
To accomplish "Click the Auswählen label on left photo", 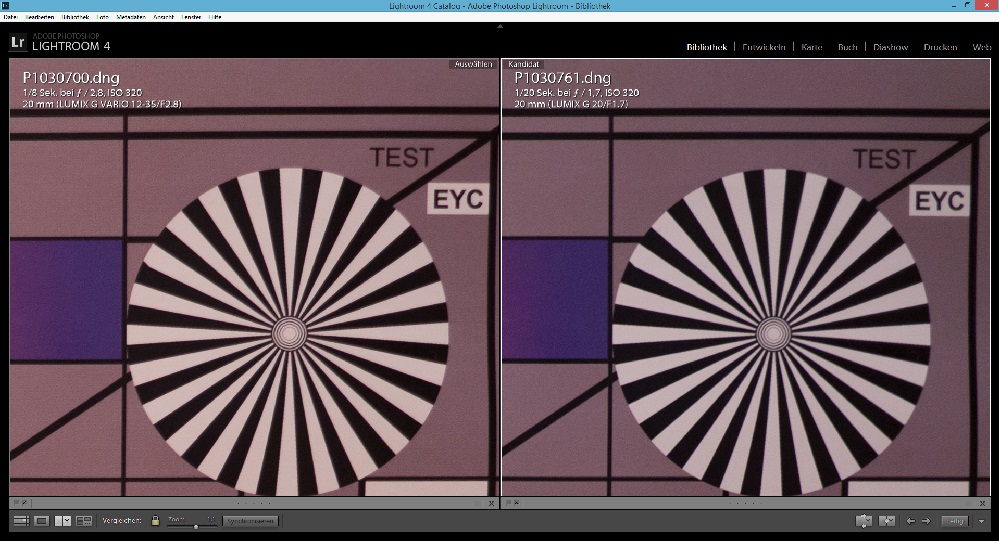I will pyautogui.click(x=473, y=64).
